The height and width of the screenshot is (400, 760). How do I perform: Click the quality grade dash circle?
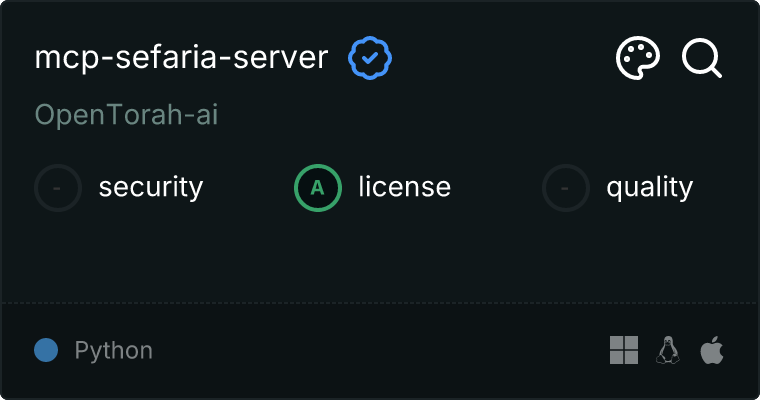pos(566,187)
